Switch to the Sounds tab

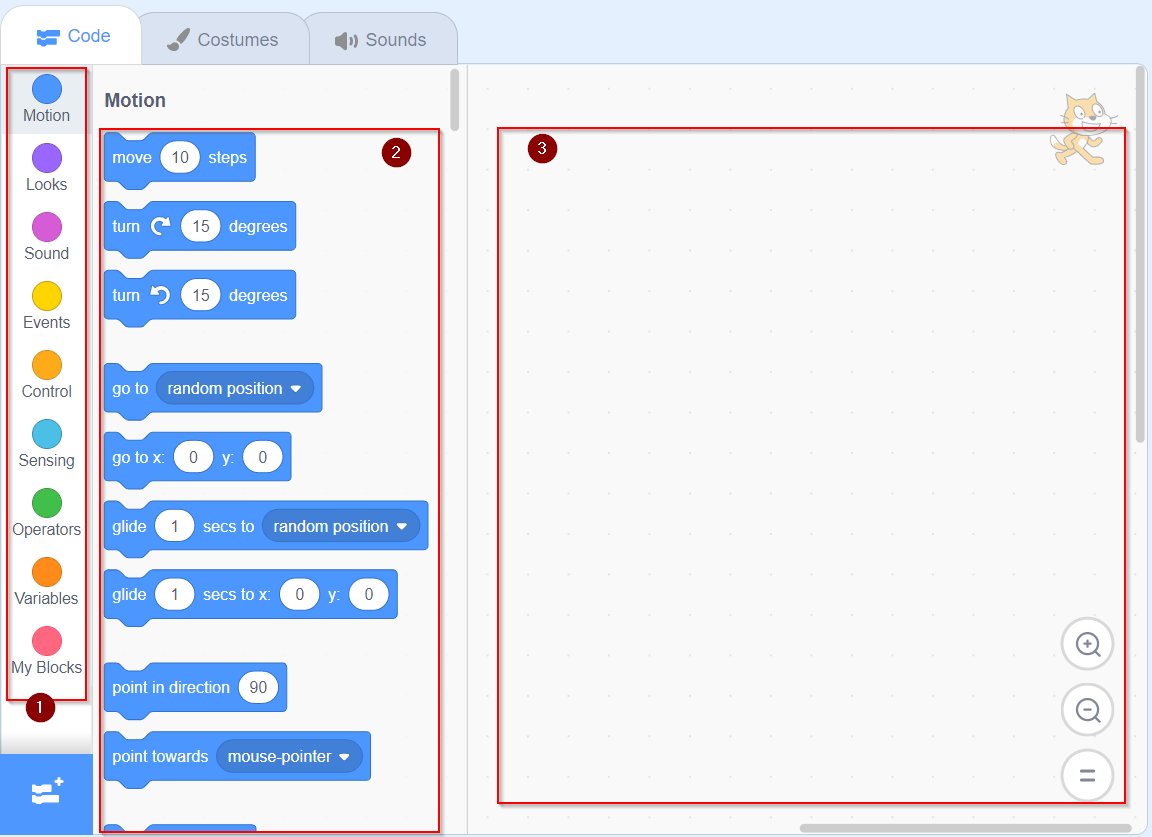coord(382,38)
